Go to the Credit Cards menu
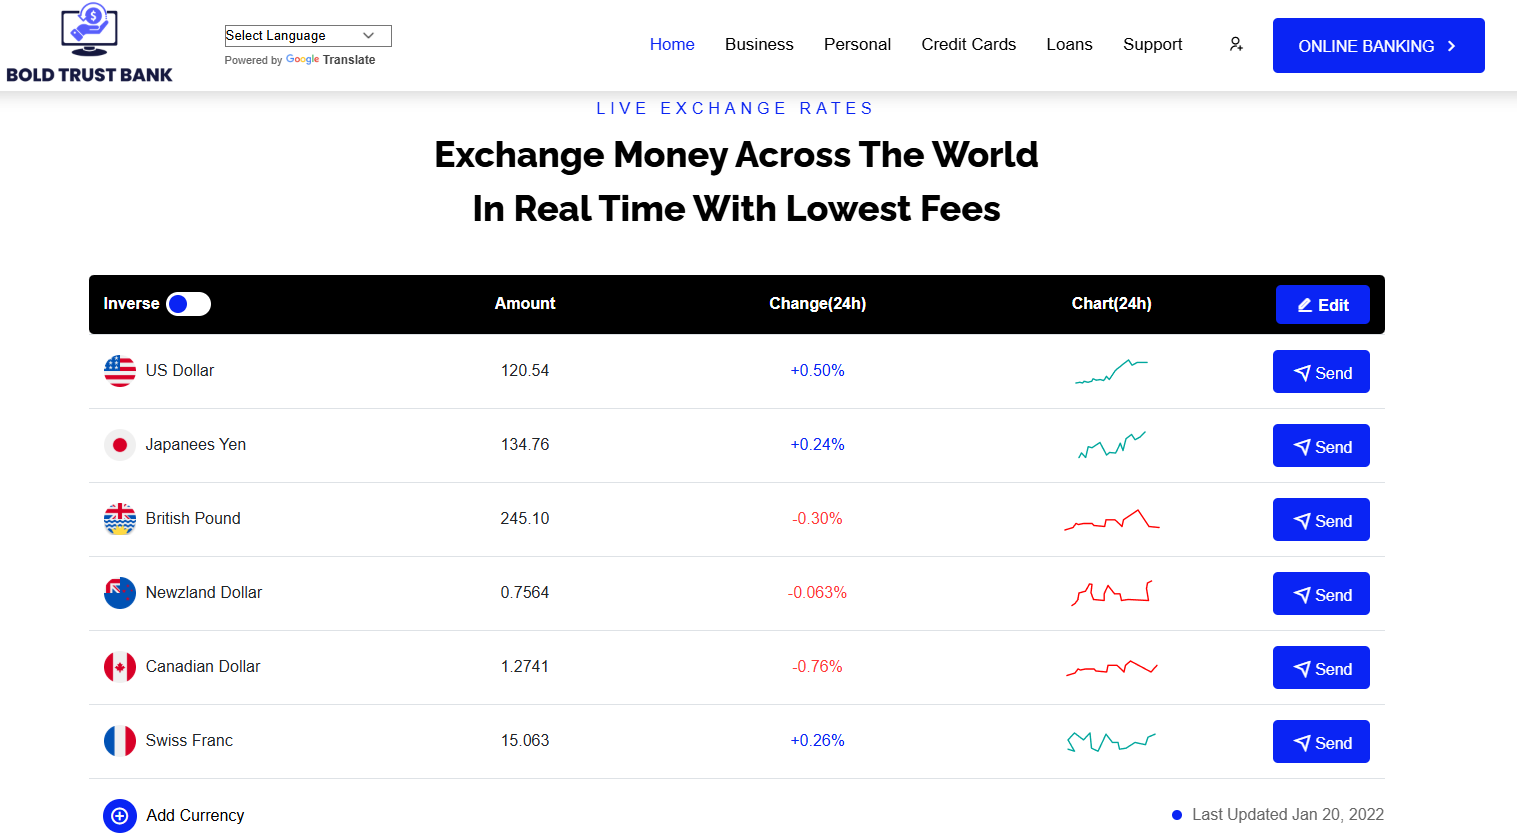Viewport: 1517px width, 835px height. [968, 45]
